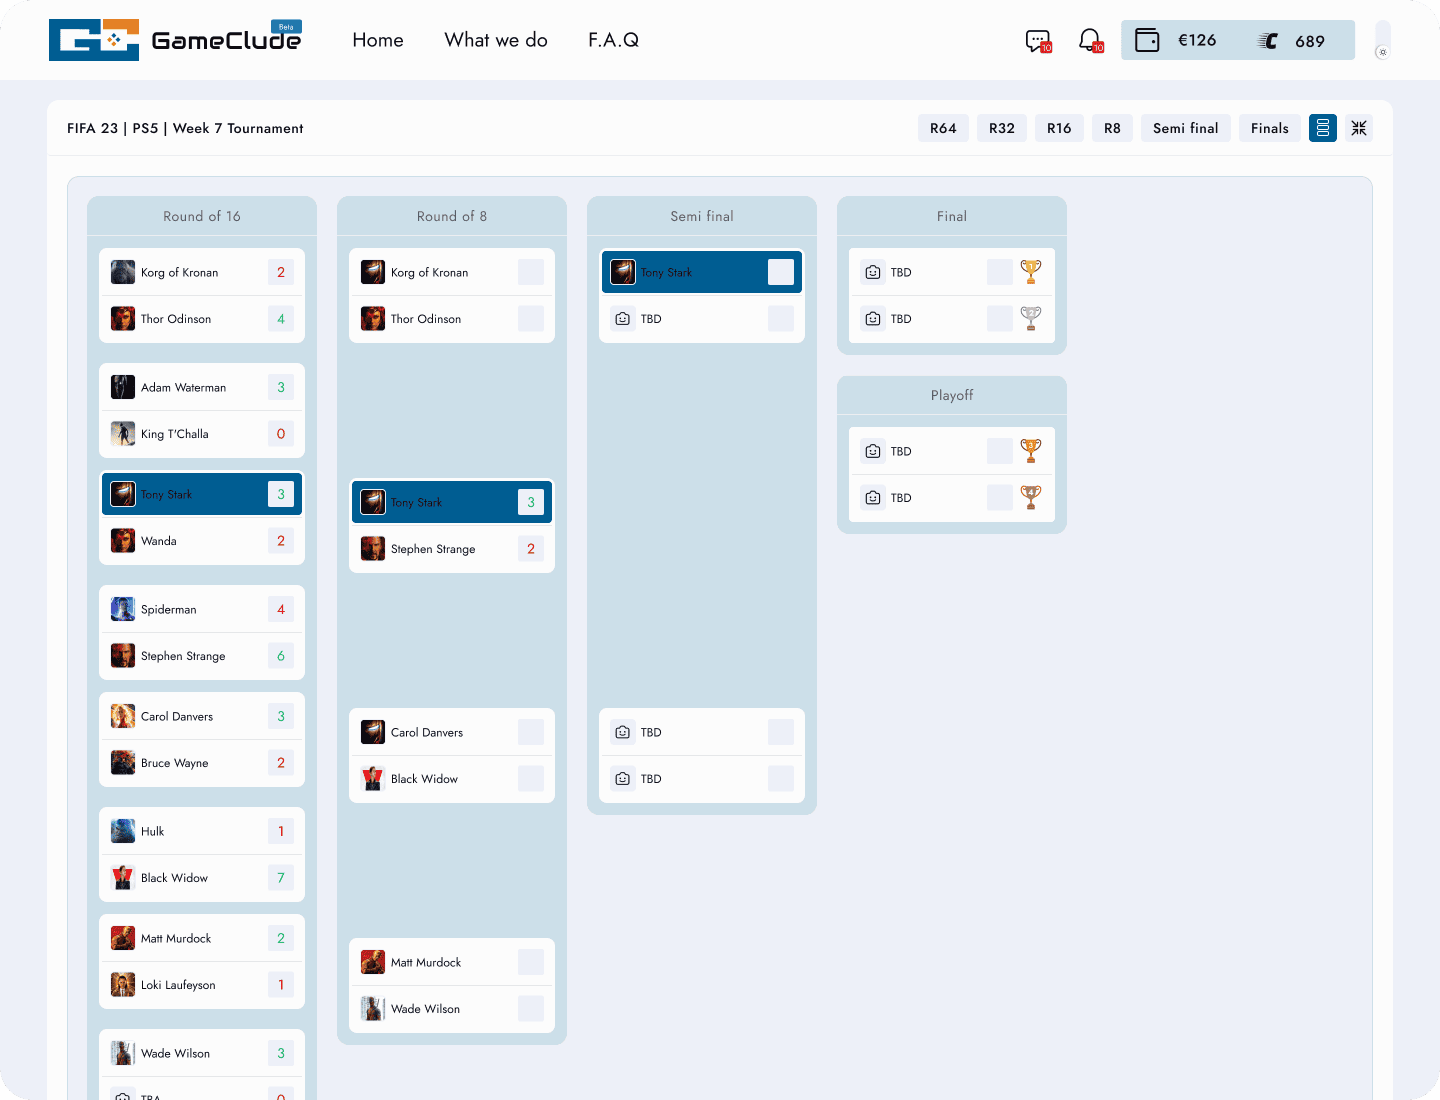Click Adam Waterman's avatar
The height and width of the screenshot is (1100, 1440).
123,387
